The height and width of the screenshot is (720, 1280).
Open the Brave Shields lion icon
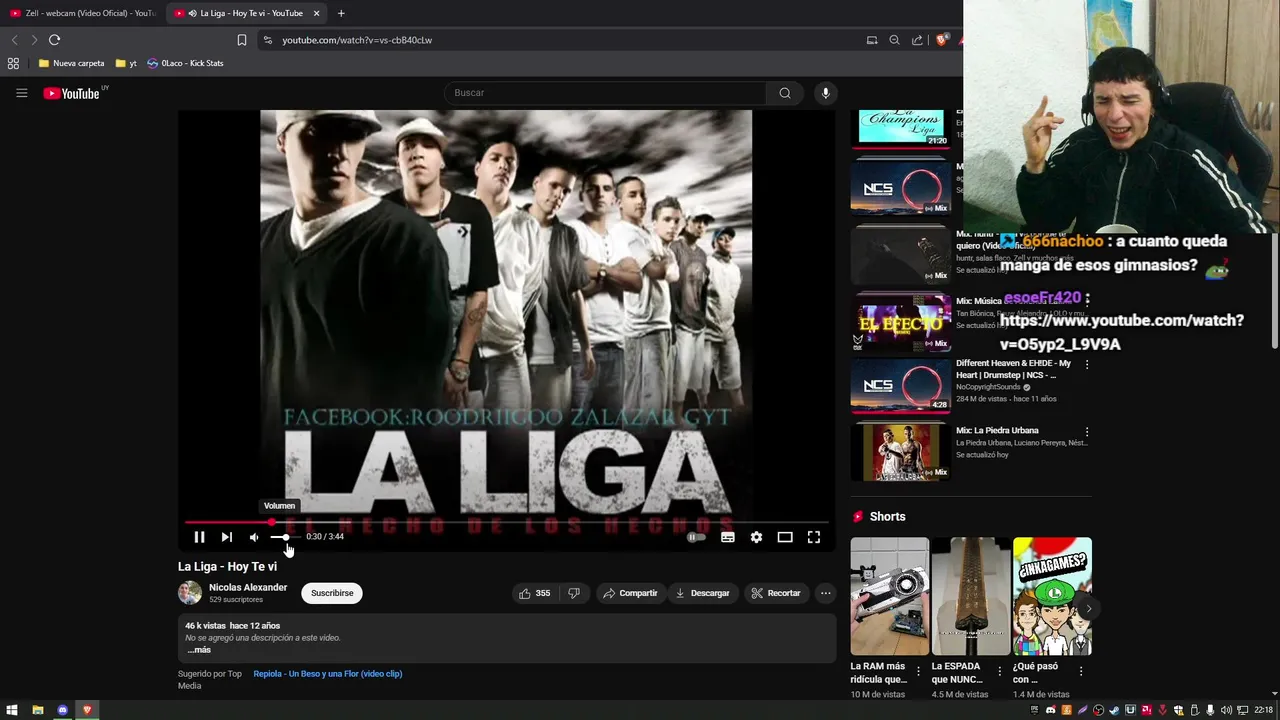click(x=941, y=40)
